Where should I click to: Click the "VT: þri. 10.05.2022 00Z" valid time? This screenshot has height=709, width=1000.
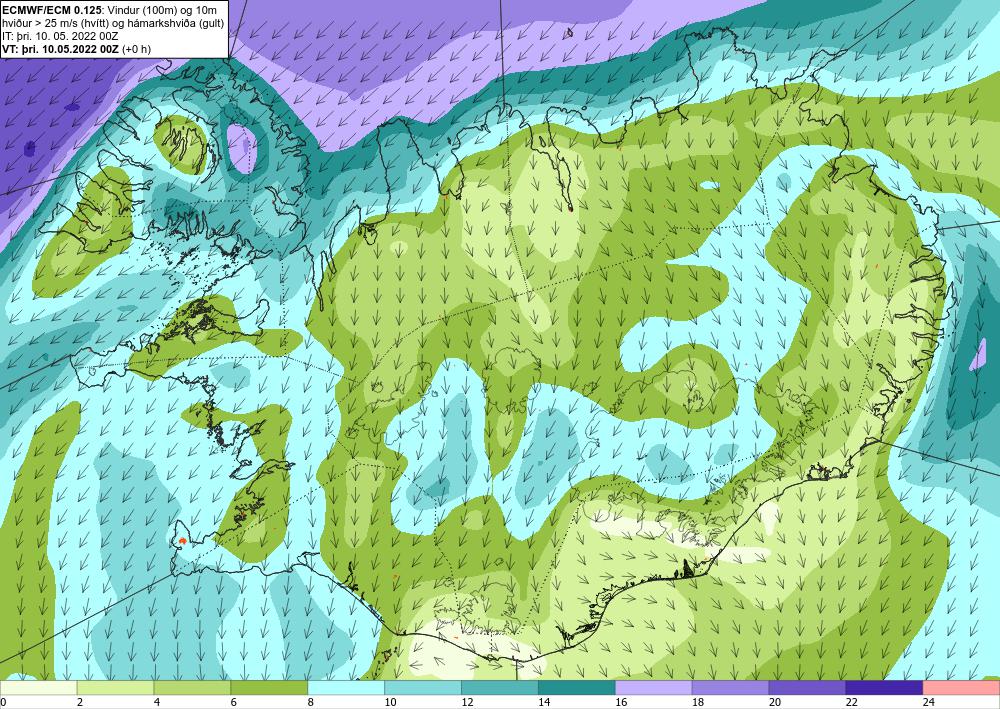(60, 49)
